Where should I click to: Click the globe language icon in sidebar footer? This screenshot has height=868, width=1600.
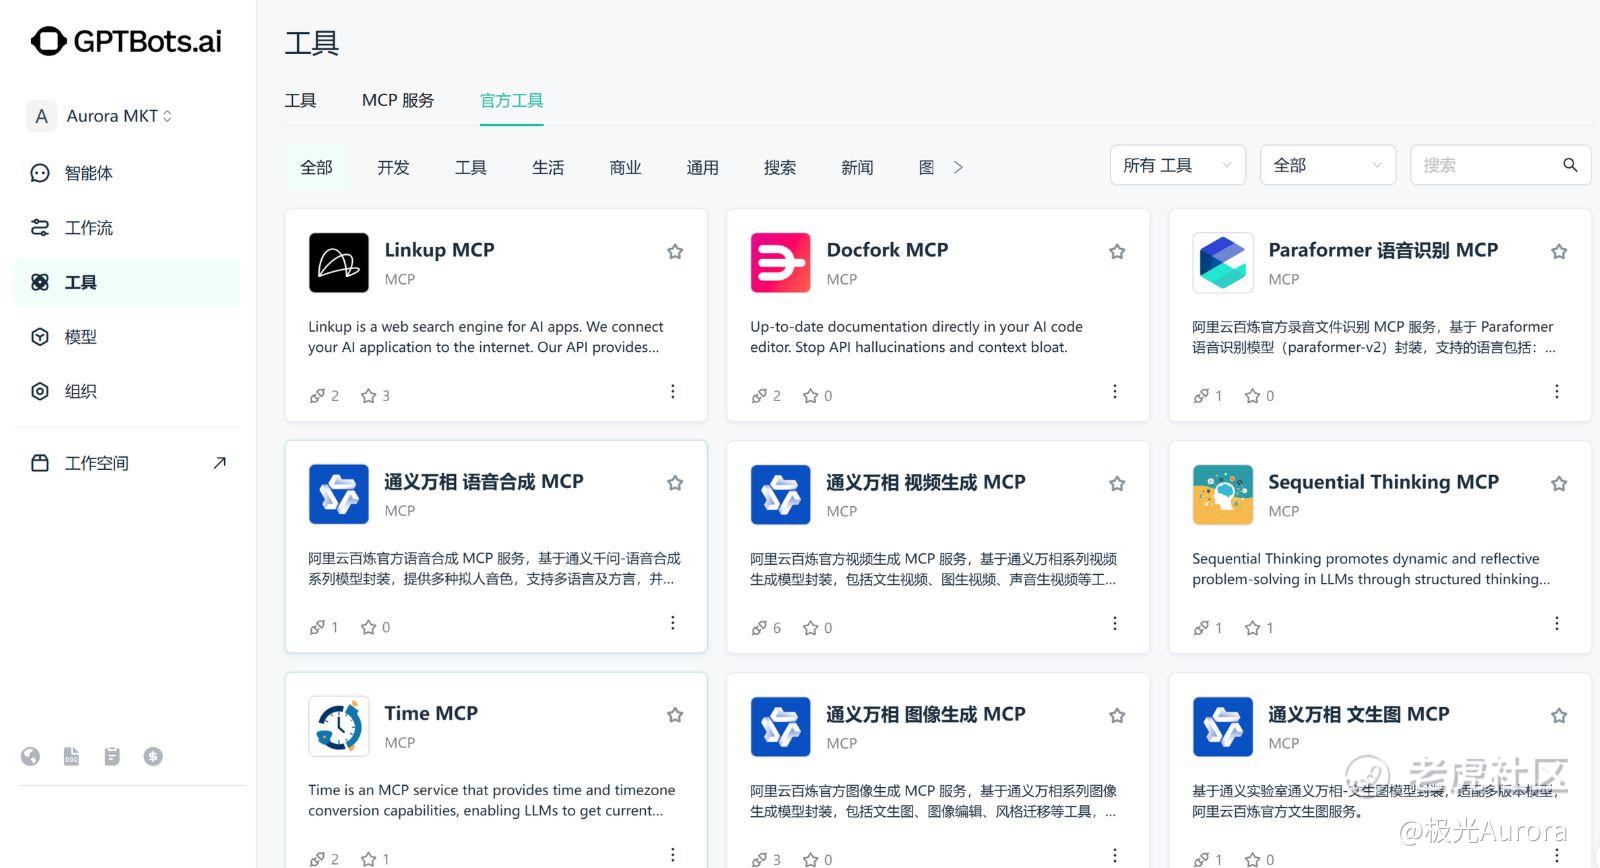click(x=31, y=756)
